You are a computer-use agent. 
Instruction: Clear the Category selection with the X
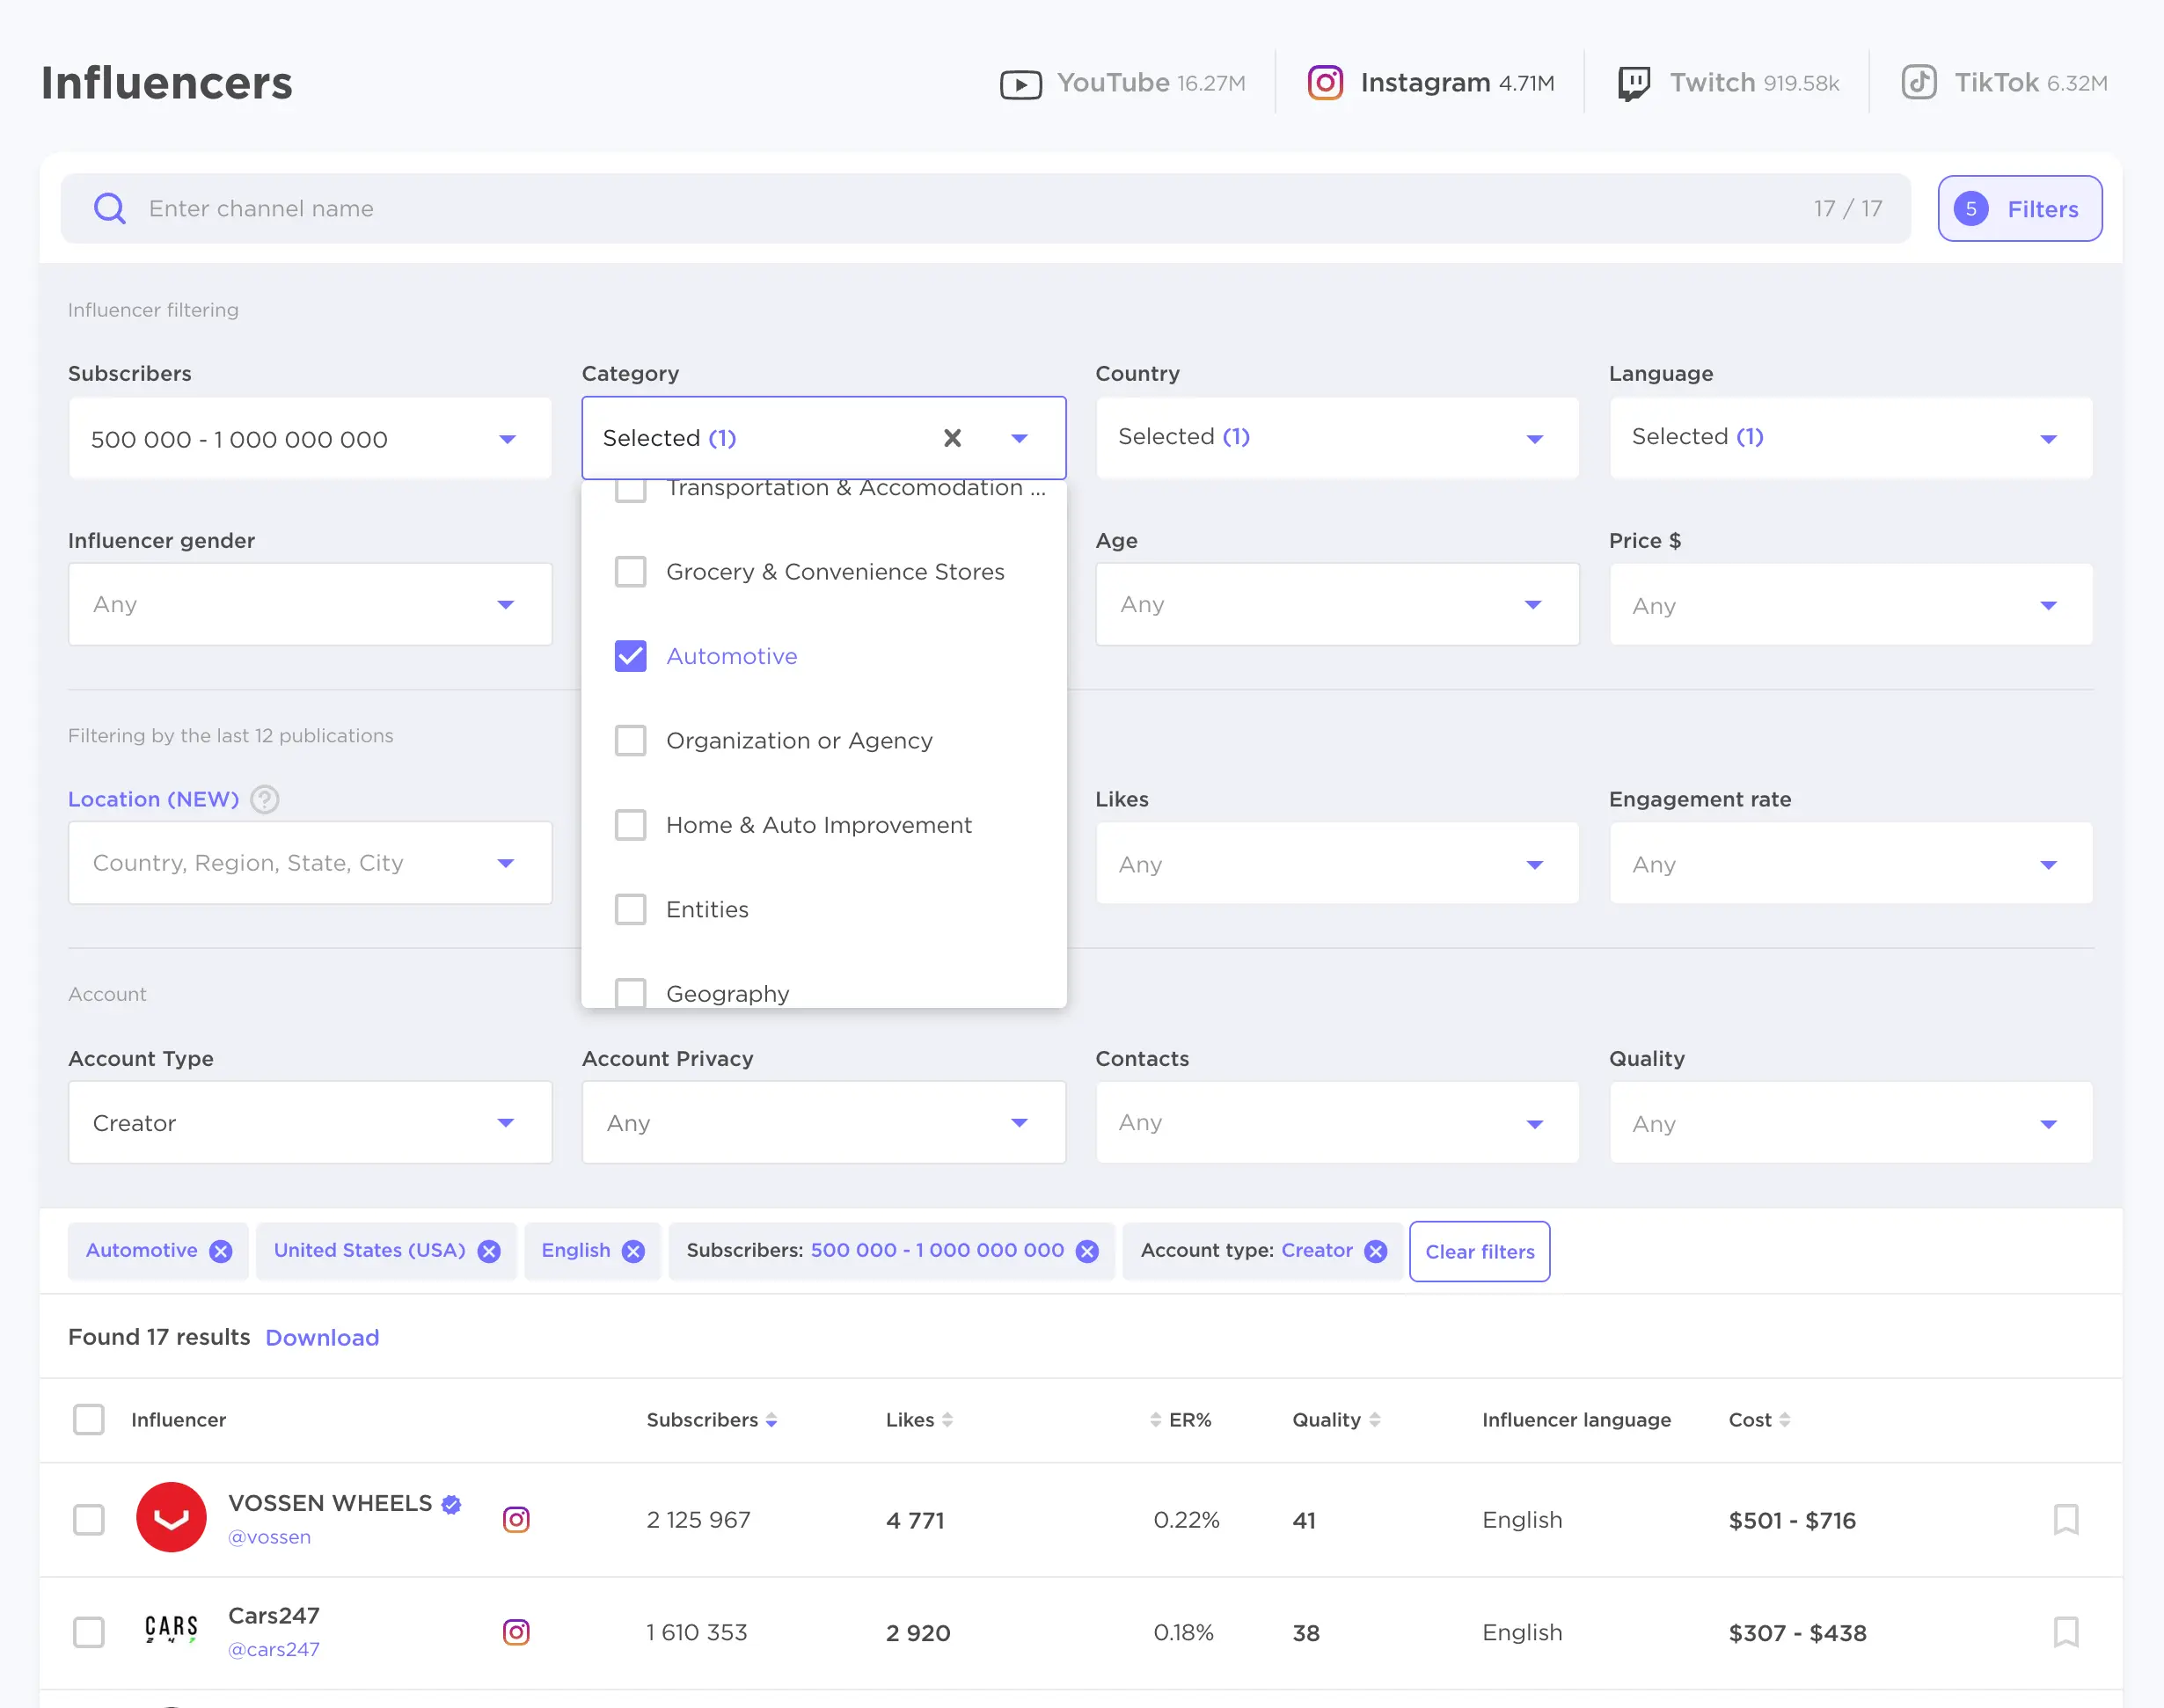[x=952, y=438]
